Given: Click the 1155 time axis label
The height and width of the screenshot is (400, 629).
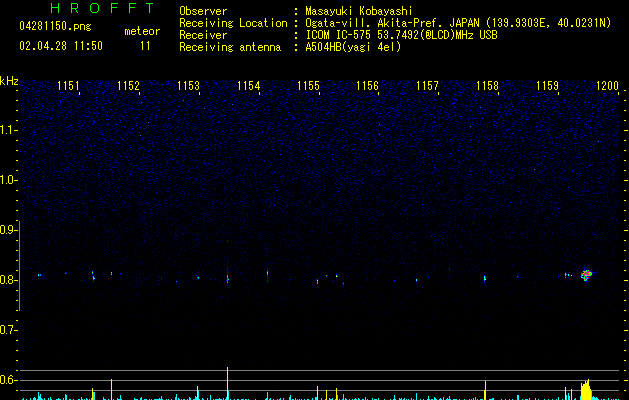Looking at the screenshot, I should point(308,85).
